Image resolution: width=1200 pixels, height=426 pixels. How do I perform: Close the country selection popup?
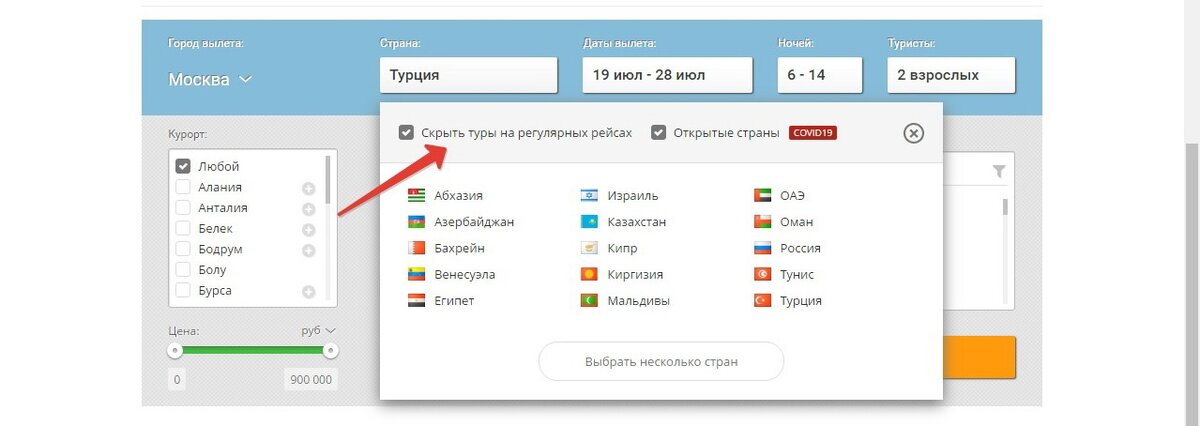913,133
